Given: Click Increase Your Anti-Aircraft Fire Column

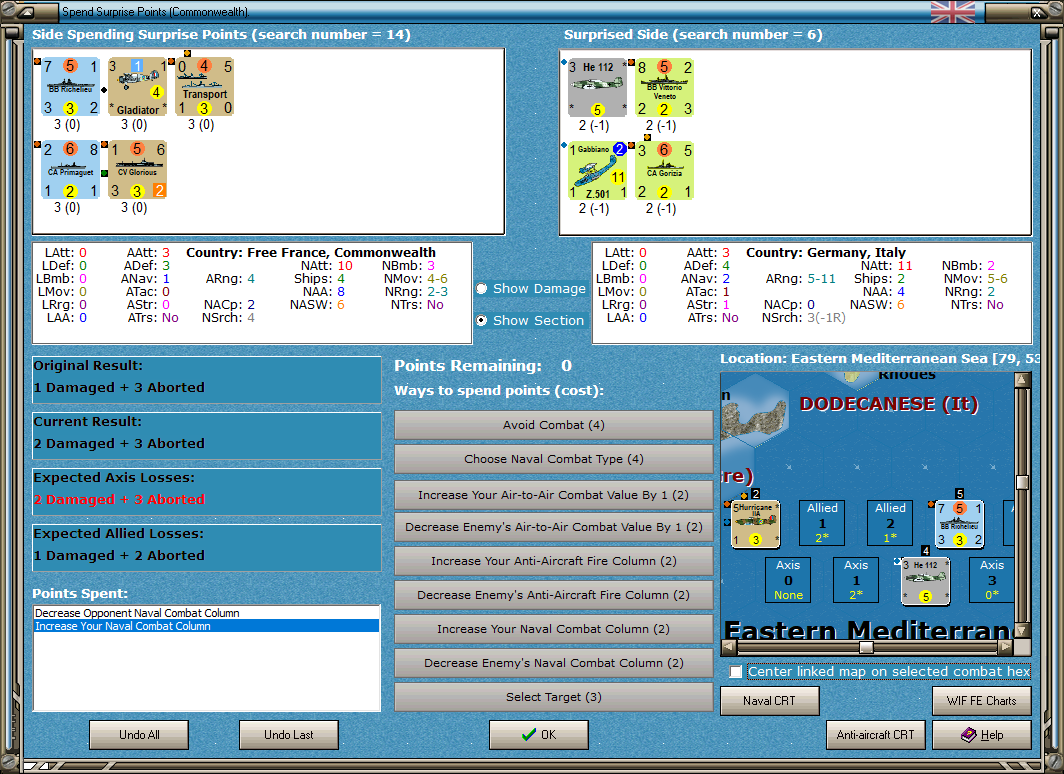Looking at the screenshot, I should tap(553, 561).
